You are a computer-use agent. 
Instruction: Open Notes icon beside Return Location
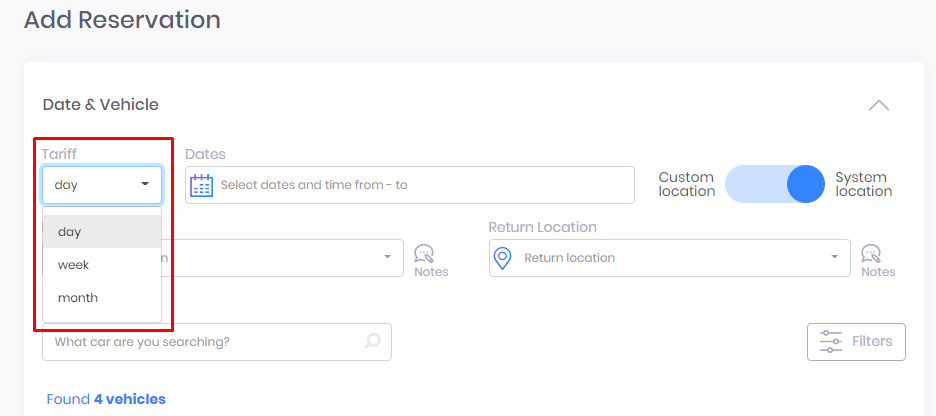point(871,255)
